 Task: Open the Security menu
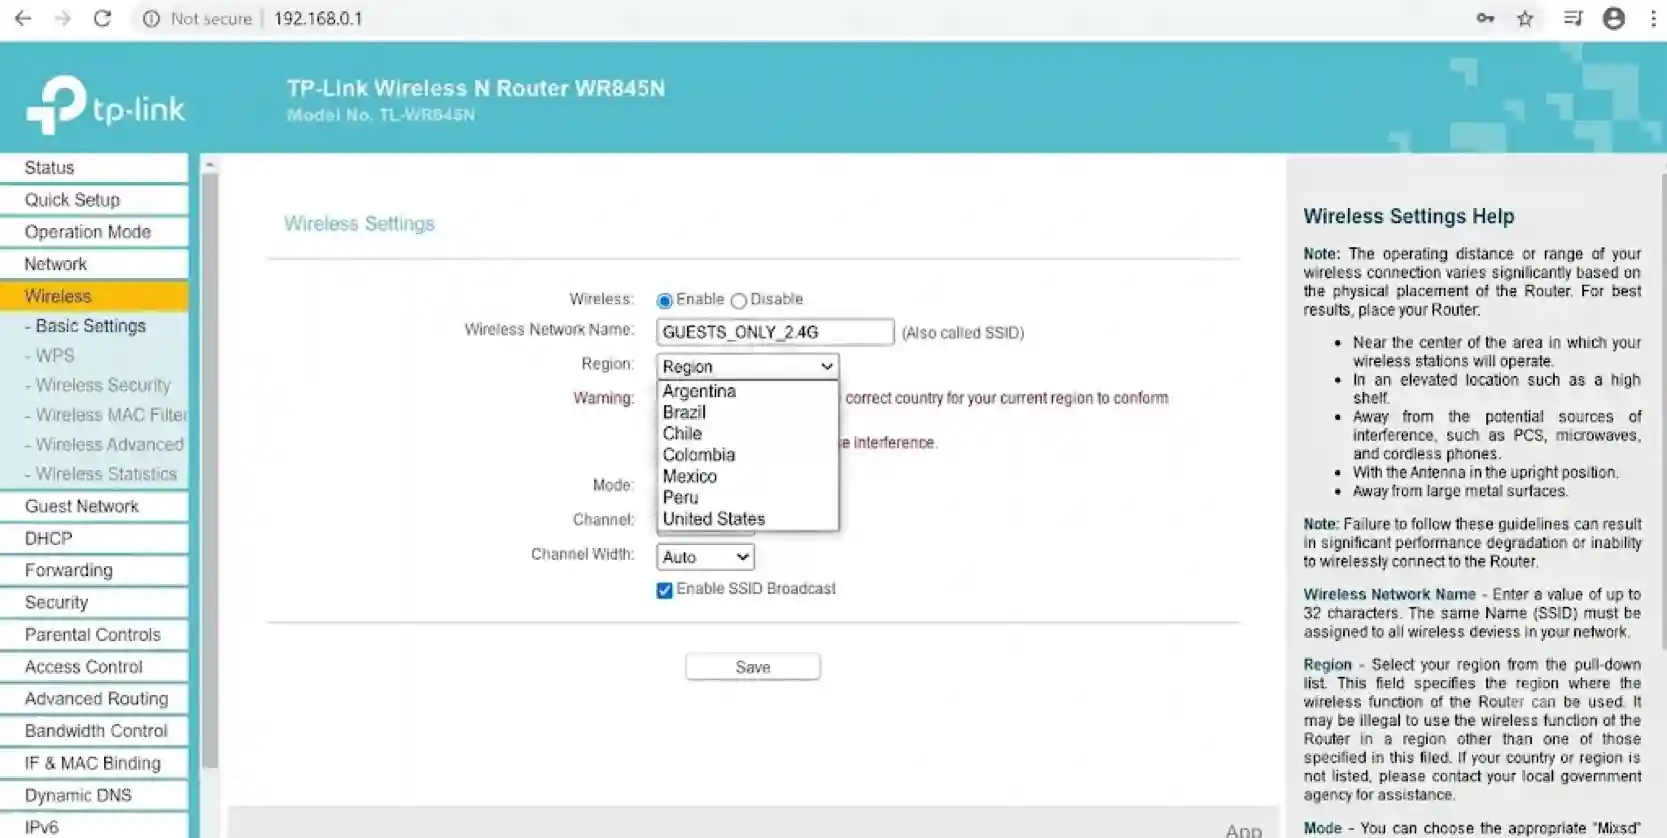[94, 602]
